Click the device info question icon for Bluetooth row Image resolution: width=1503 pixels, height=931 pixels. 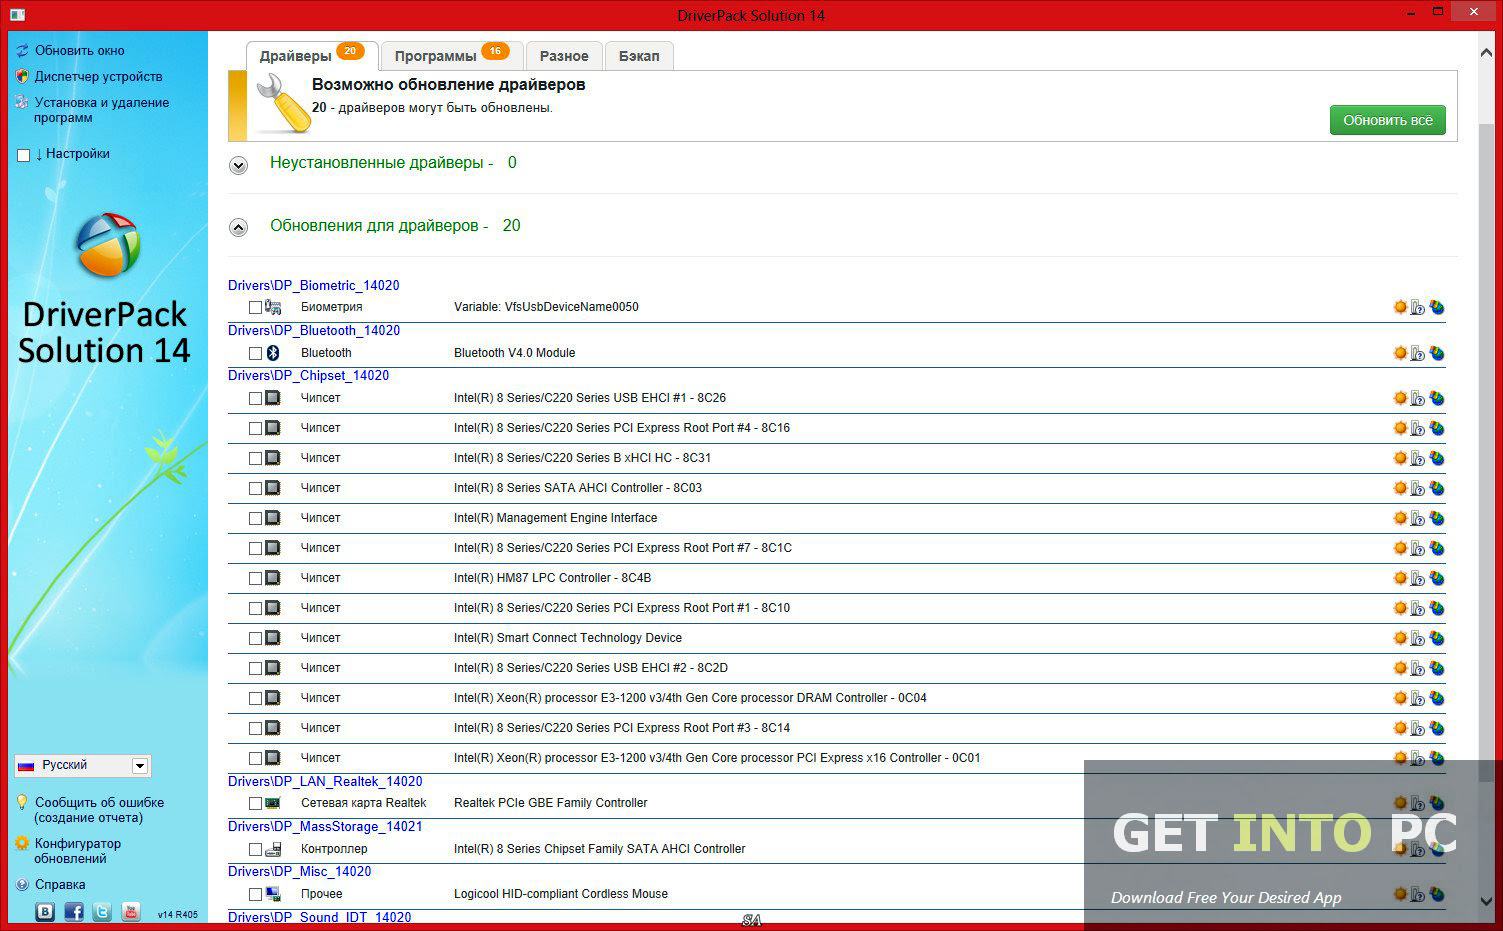coord(1418,353)
